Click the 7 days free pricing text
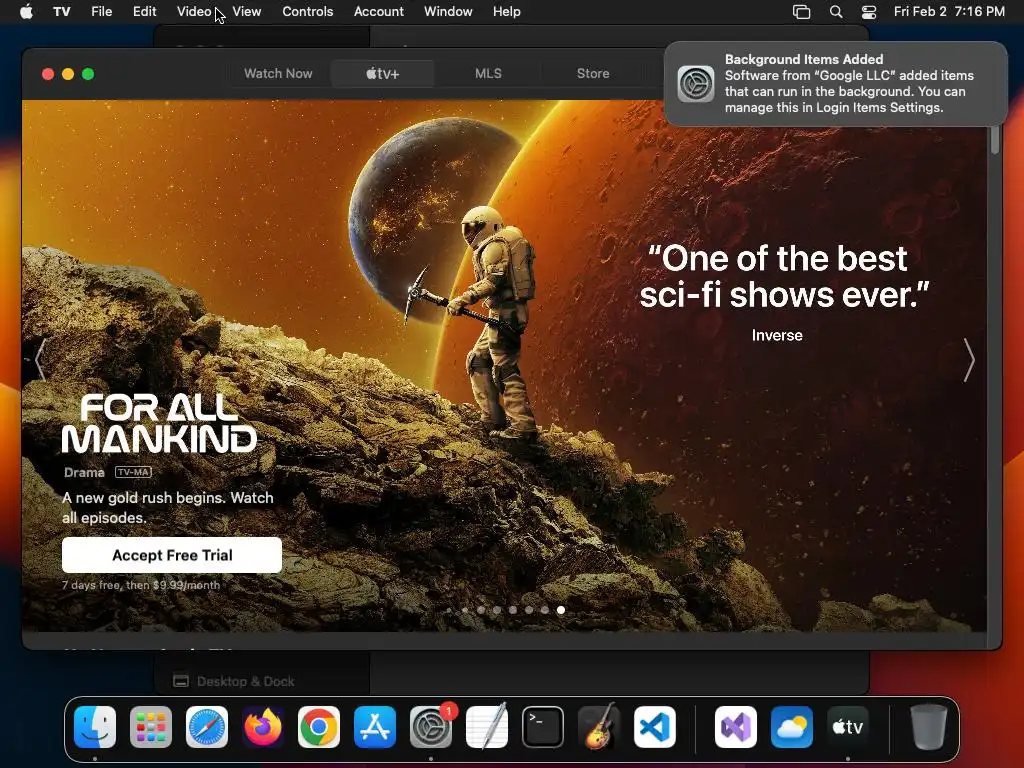 coord(141,585)
